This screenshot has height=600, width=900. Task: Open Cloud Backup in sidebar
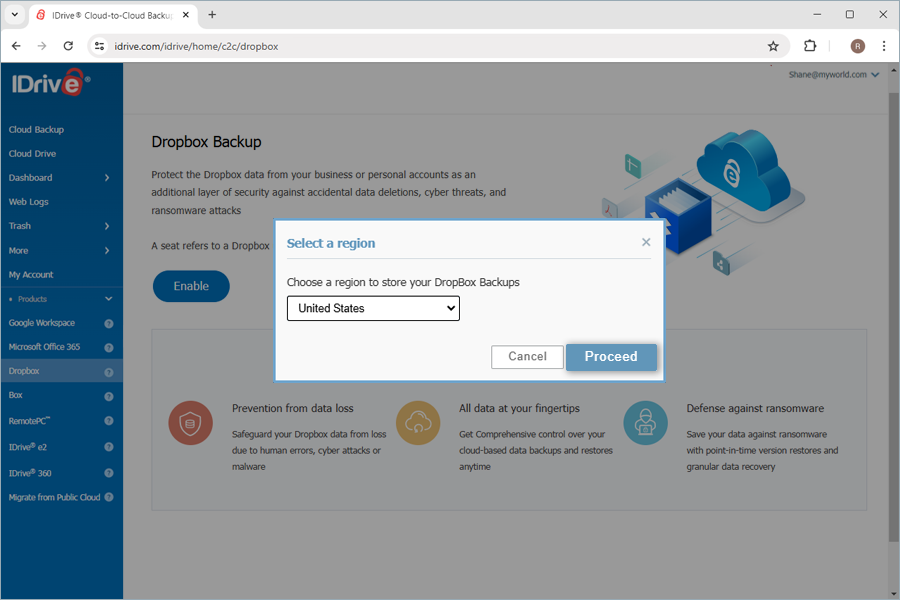pos(36,130)
